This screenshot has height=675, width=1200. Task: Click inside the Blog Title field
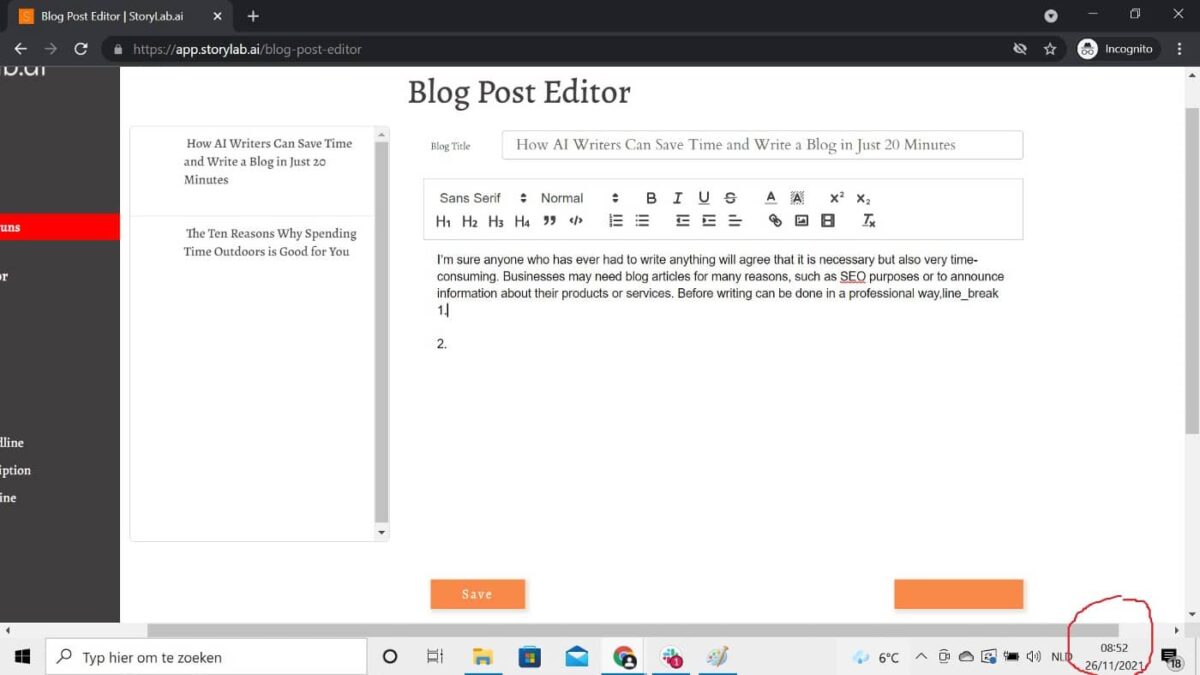pyautogui.click(x=762, y=144)
